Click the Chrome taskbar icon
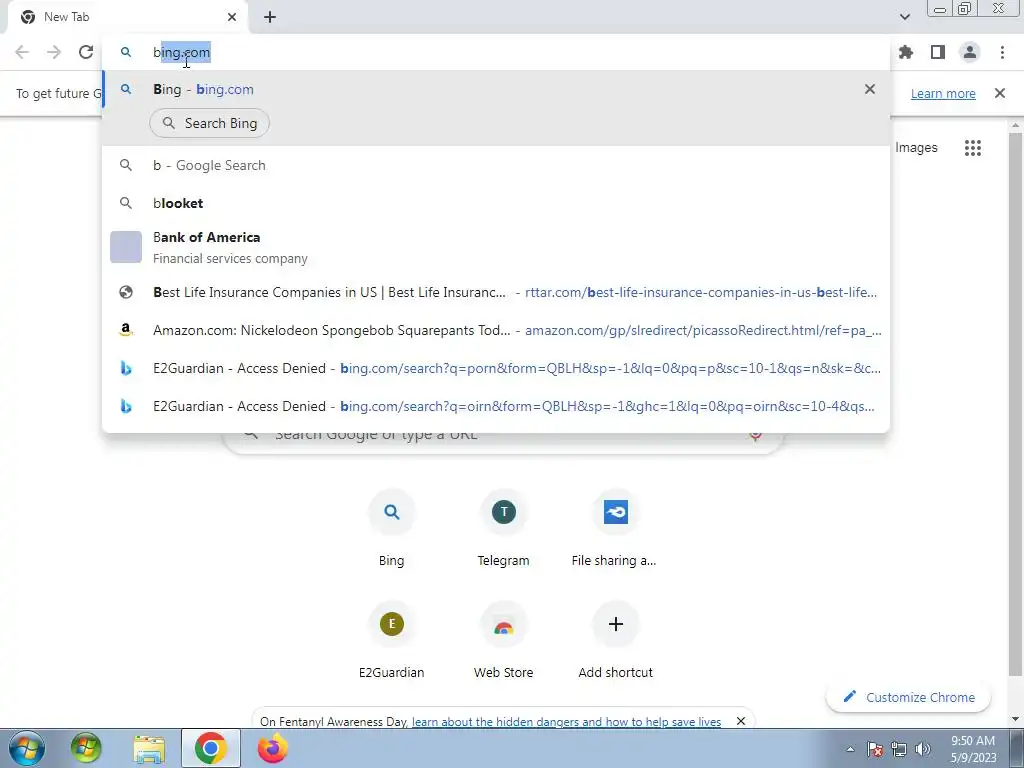 pos(210,748)
